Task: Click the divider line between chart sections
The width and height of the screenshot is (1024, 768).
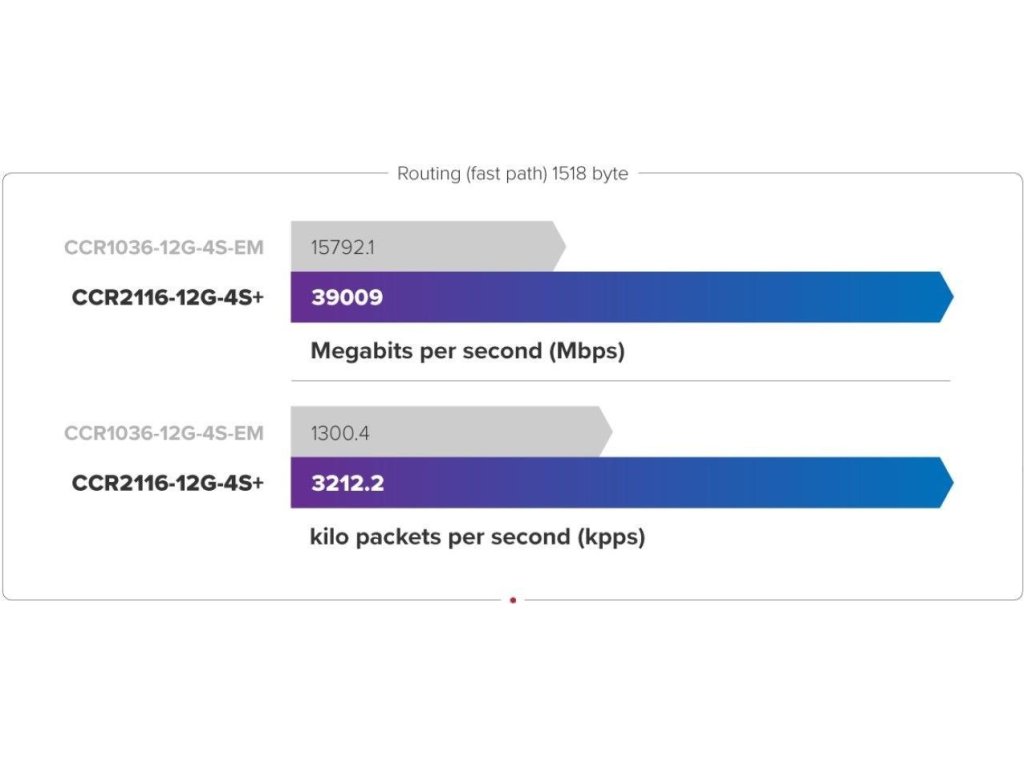Action: (620, 381)
